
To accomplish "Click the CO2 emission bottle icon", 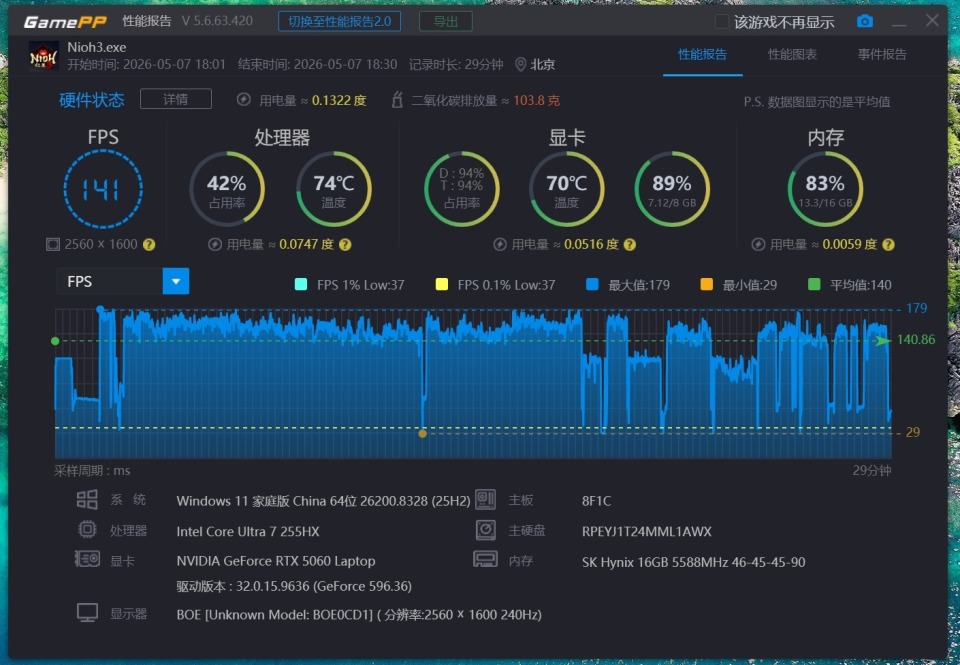I will point(397,100).
